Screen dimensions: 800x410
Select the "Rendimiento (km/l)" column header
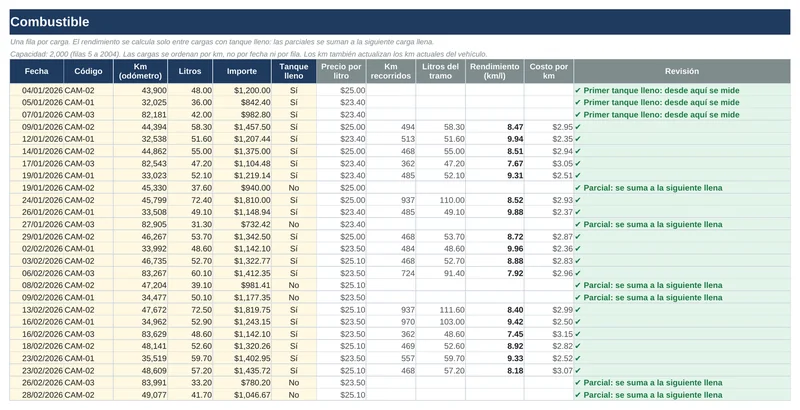coord(495,71)
